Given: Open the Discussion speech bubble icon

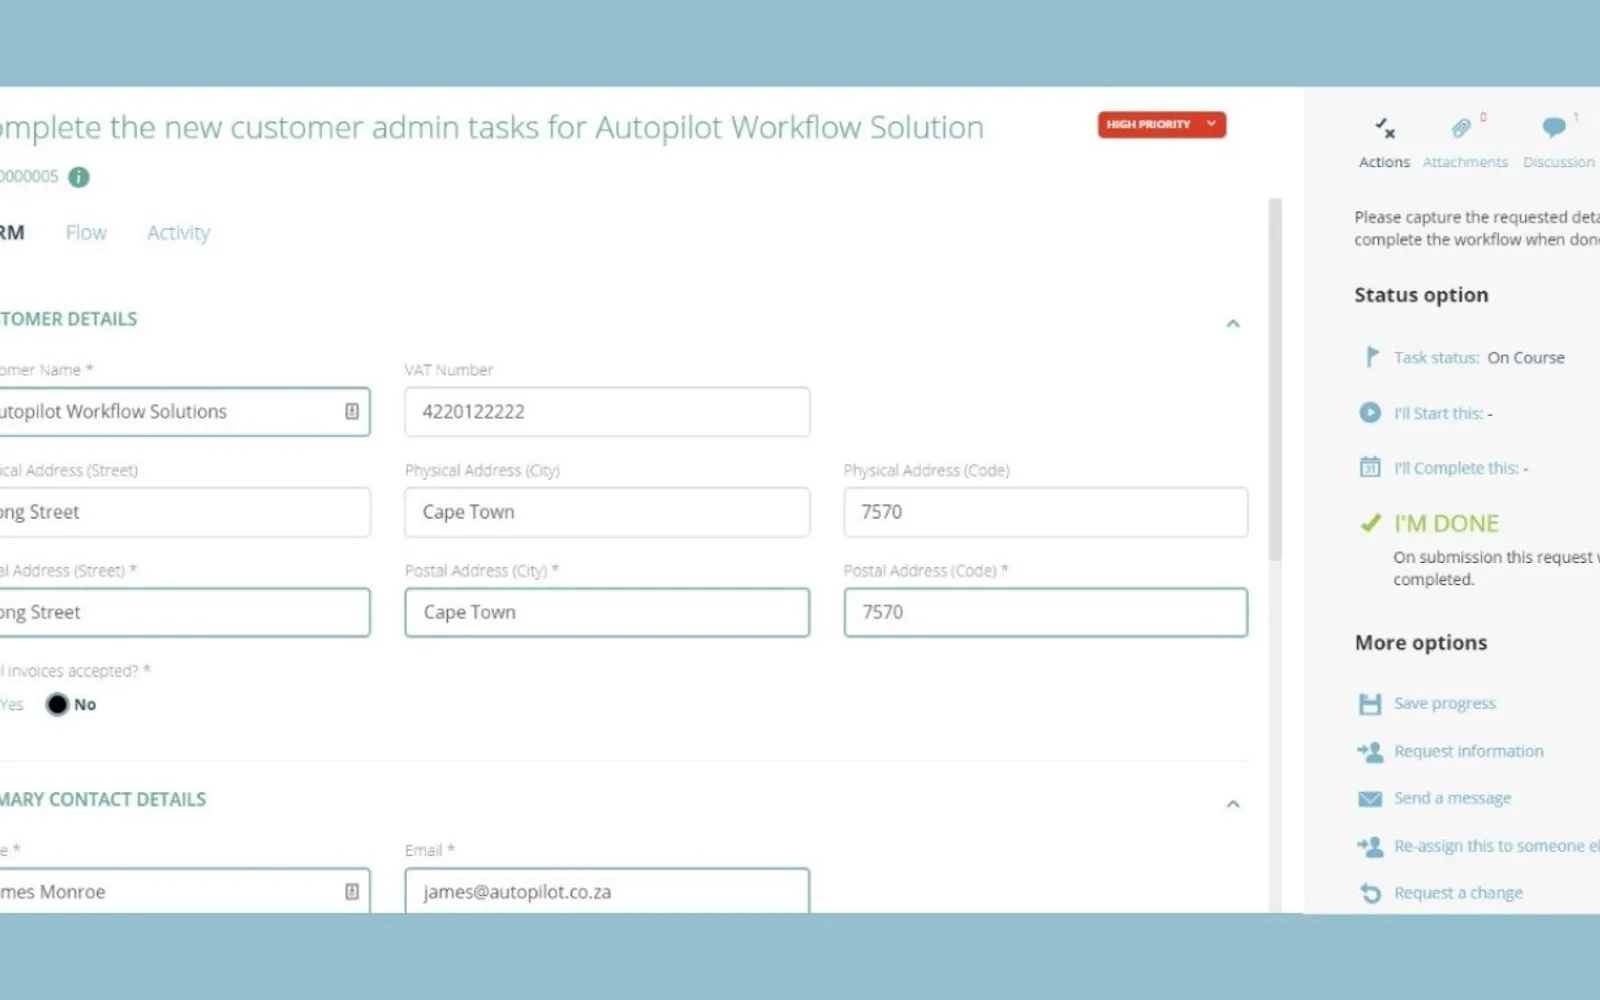Looking at the screenshot, I should point(1553,127).
